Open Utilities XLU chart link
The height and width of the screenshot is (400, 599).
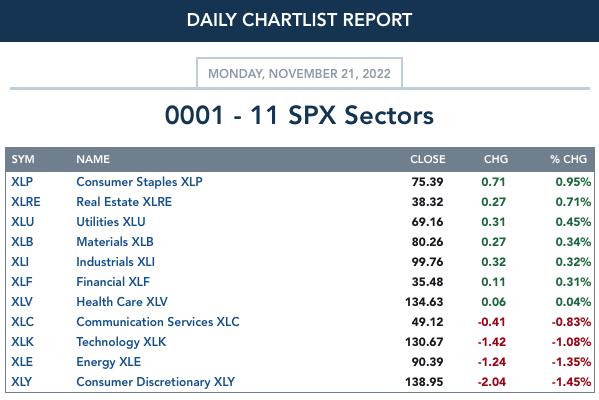(x=111, y=222)
